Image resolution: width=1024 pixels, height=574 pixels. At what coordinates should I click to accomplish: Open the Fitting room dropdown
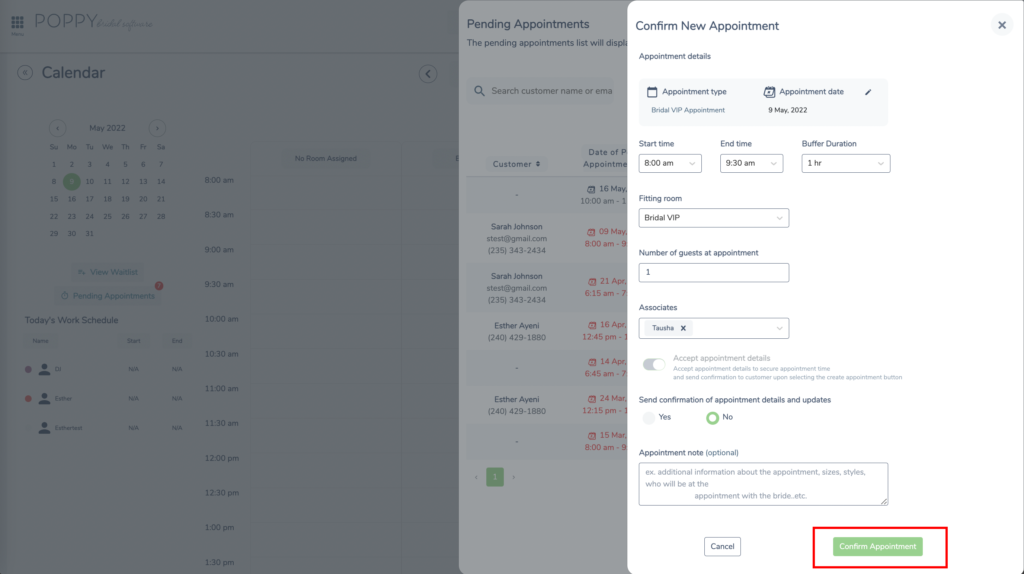point(714,218)
